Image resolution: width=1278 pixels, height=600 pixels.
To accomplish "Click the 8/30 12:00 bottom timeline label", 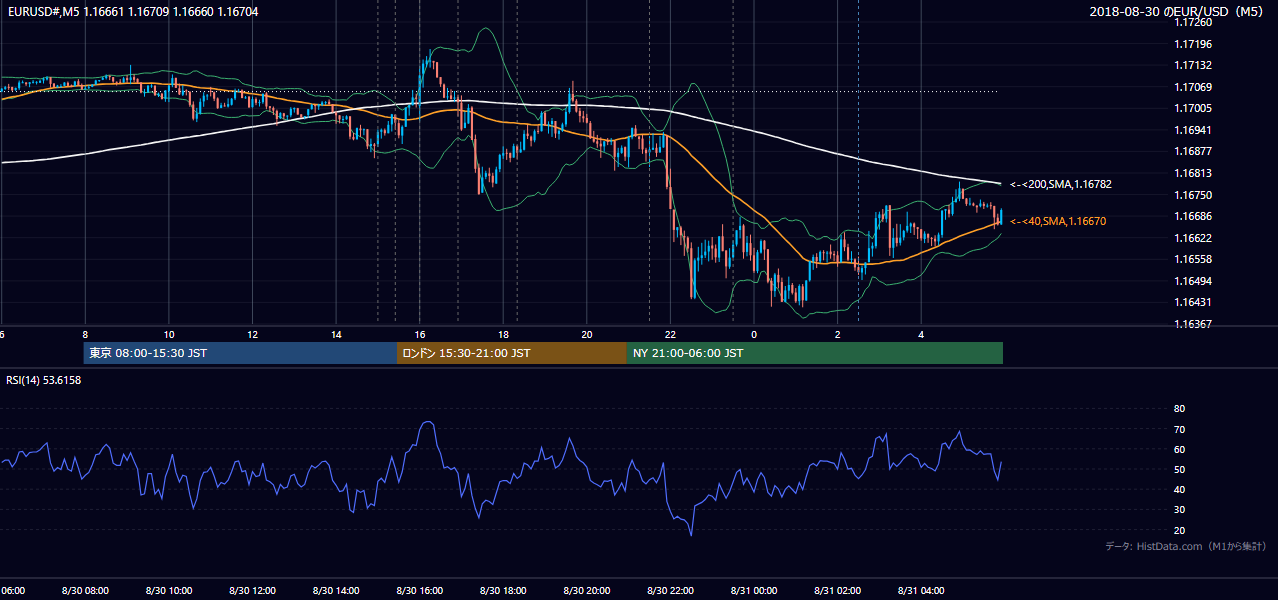I will point(252,590).
